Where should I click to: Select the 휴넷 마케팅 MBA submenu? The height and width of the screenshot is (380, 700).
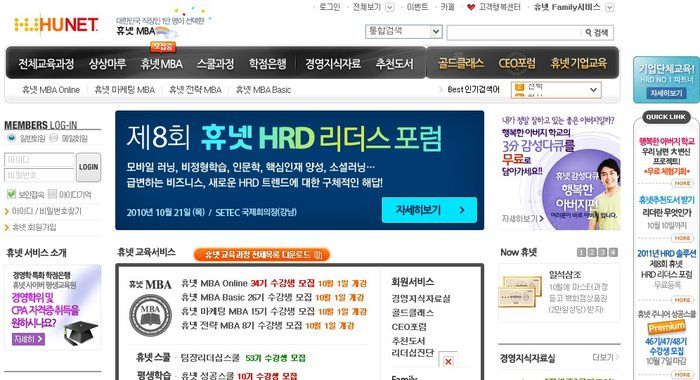click(125, 90)
